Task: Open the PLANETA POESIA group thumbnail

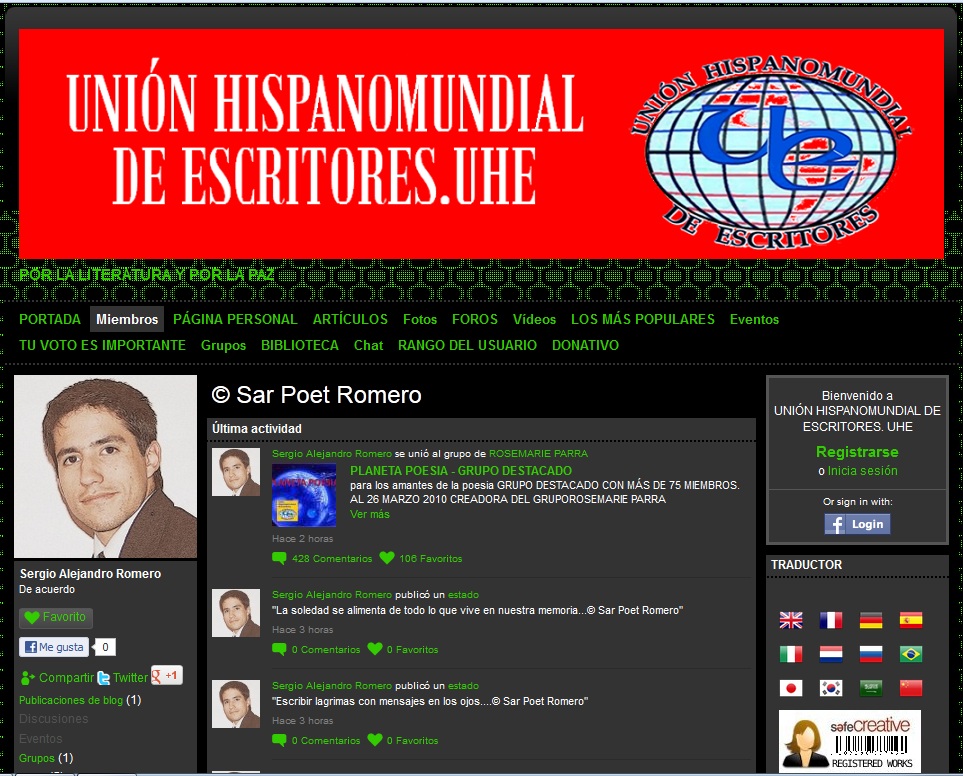Action: pos(304,495)
